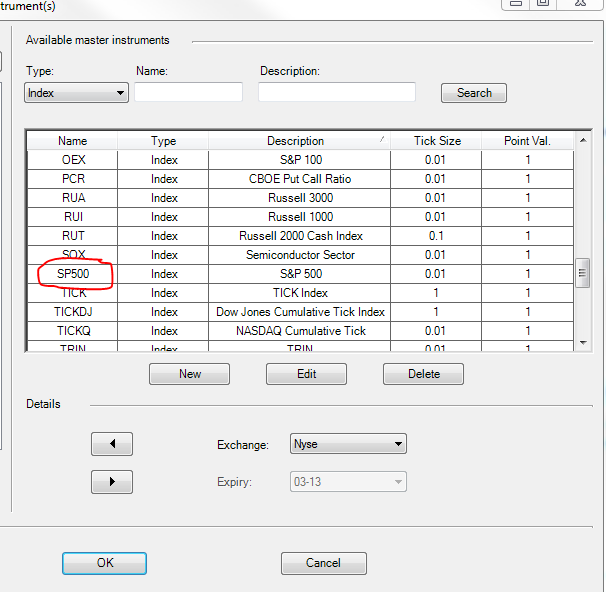Click the Type cell of the SP500 row

[x=163, y=274]
